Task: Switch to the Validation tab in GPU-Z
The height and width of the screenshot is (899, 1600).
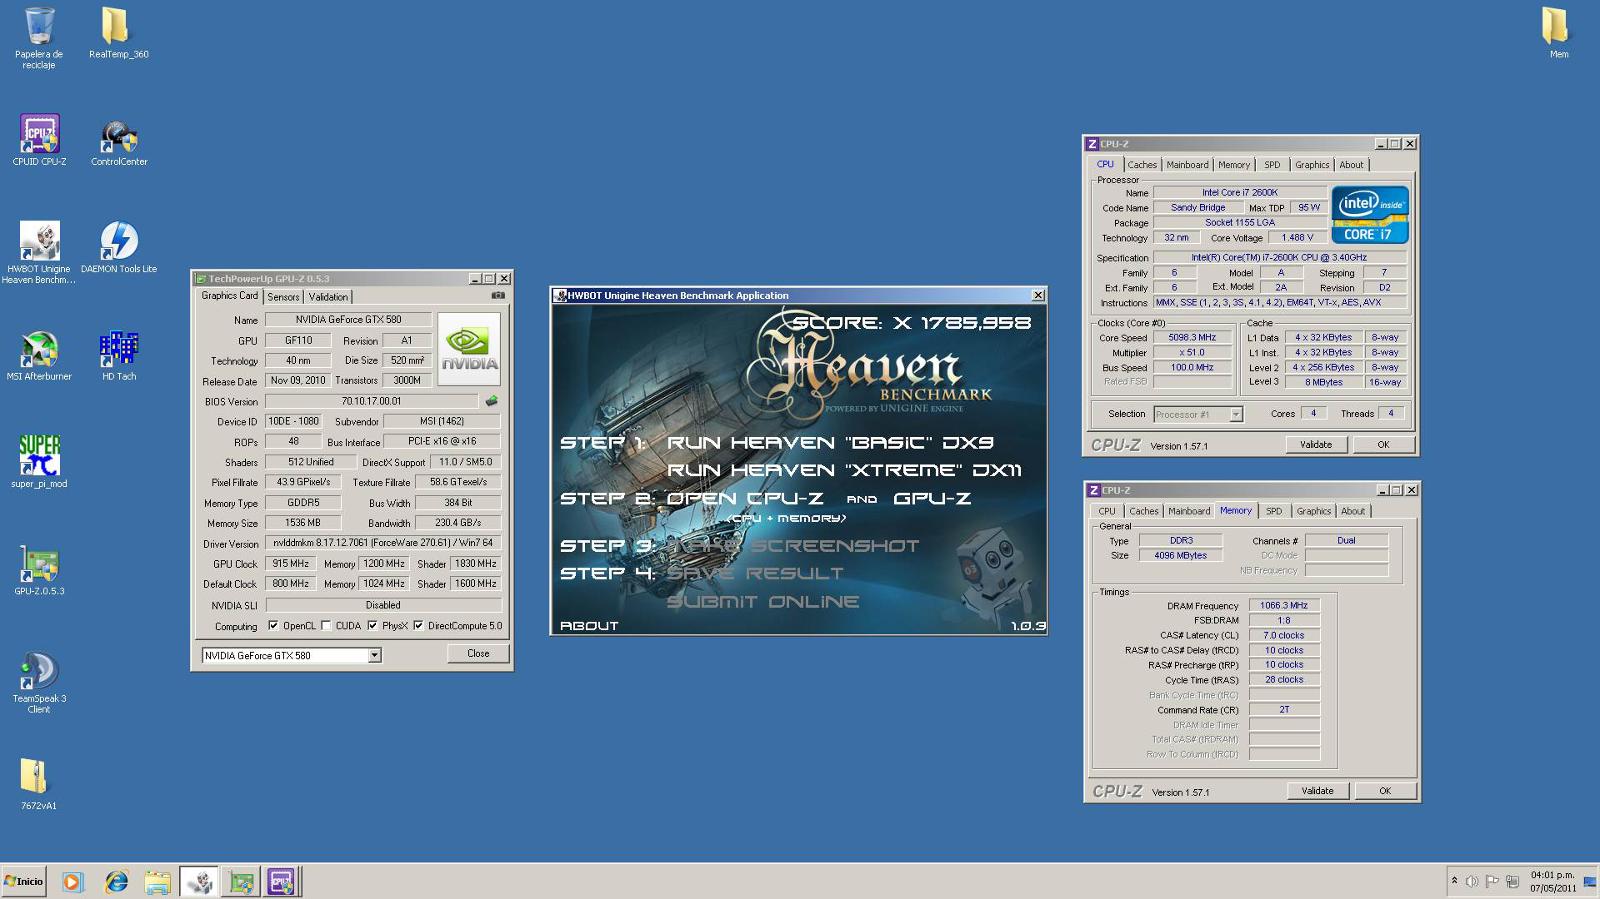Action: pyautogui.click(x=328, y=297)
